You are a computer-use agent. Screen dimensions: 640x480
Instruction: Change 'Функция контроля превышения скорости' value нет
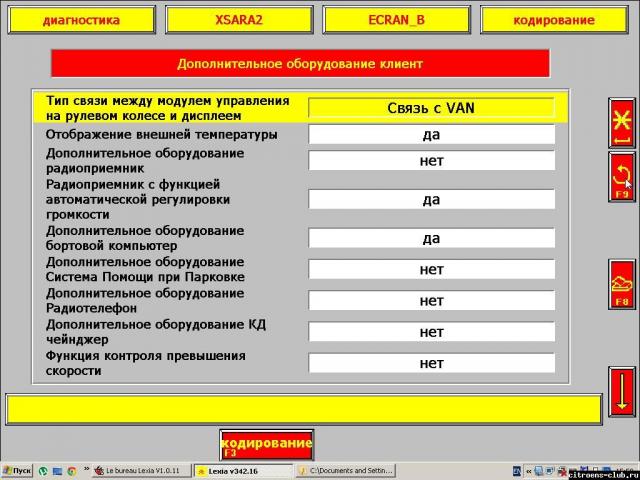[431, 363]
